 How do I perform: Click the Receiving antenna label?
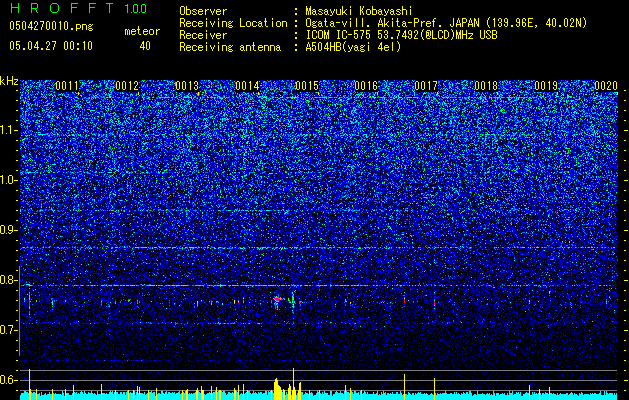(230, 47)
